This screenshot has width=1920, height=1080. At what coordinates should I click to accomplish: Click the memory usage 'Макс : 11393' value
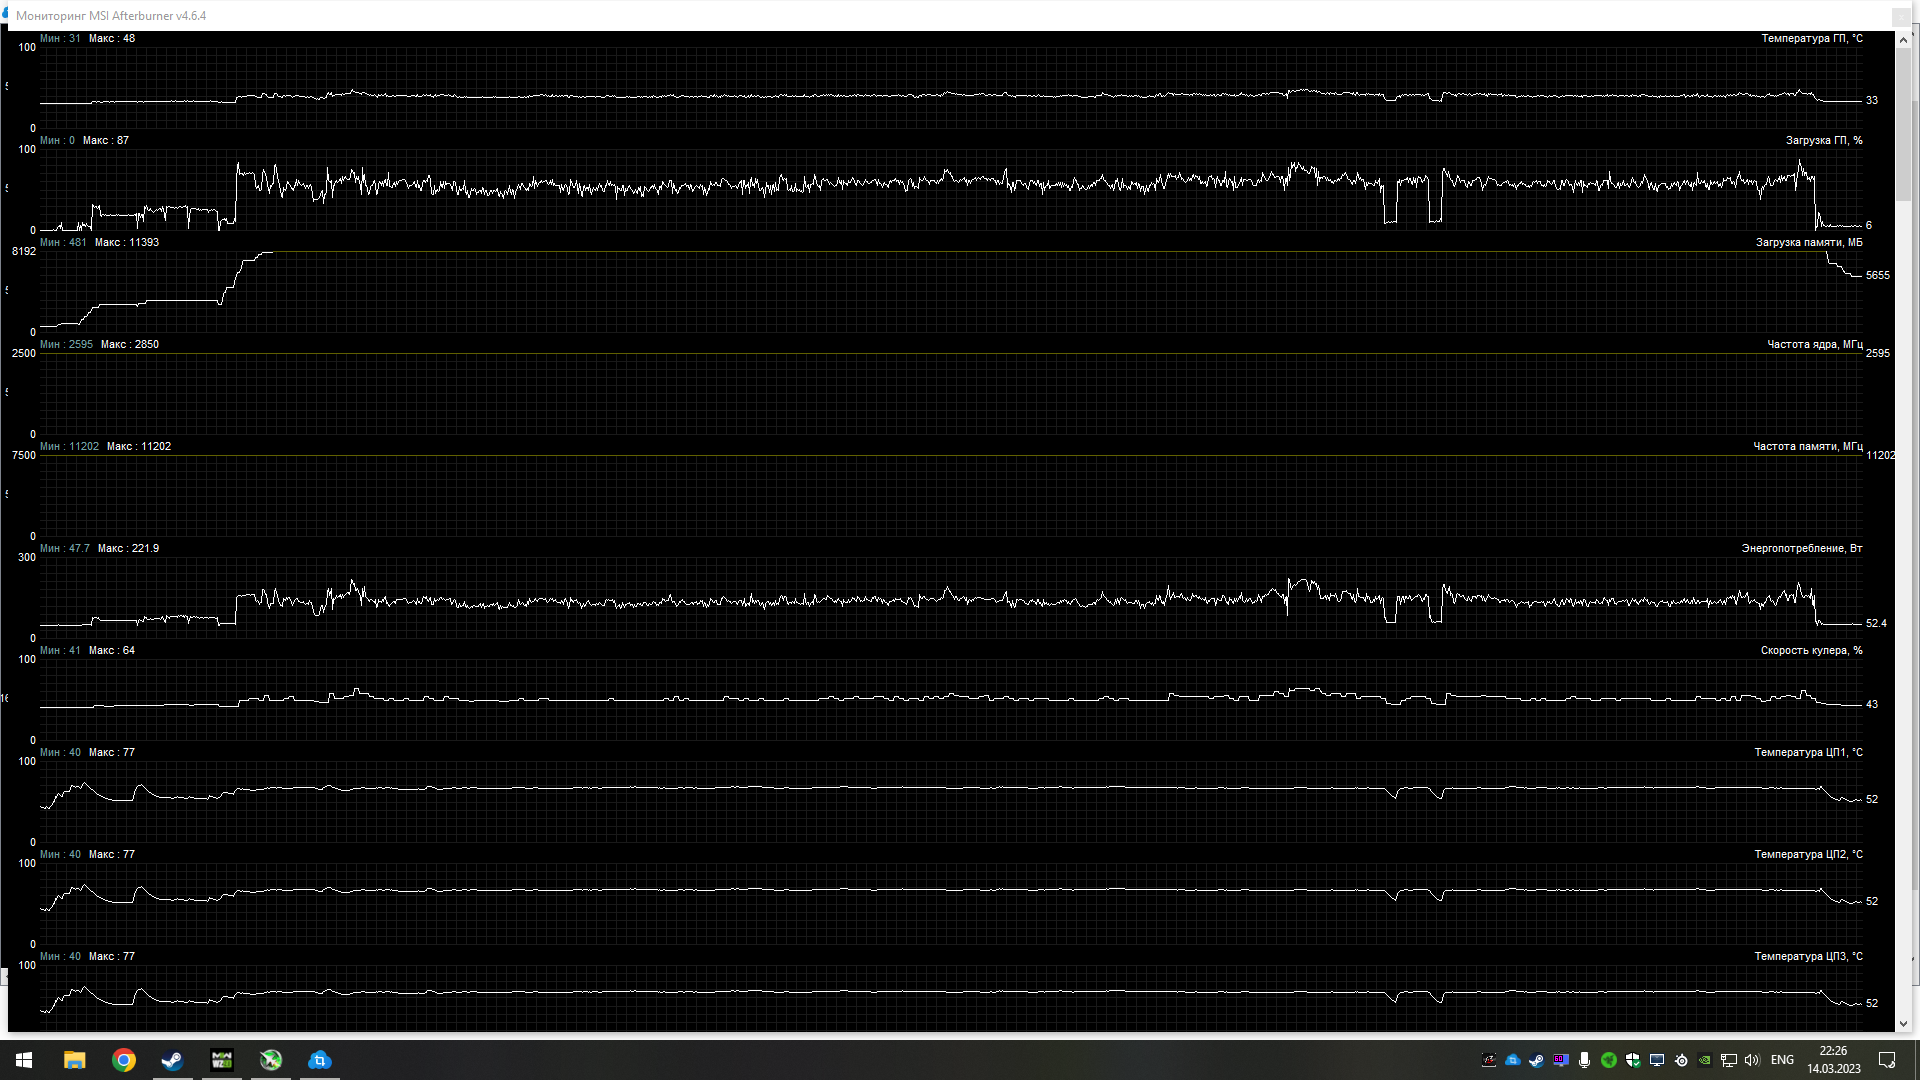coord(127,243)
